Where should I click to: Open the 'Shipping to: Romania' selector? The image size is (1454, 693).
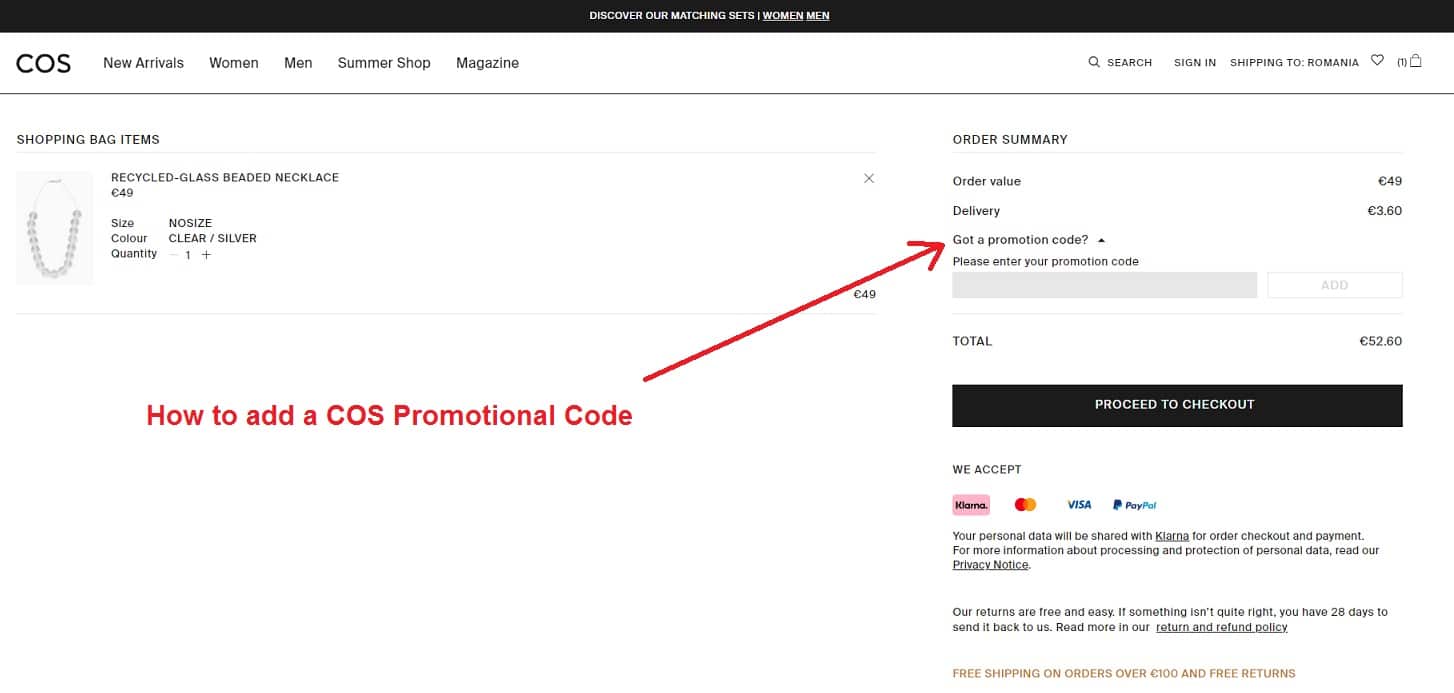click(x=1295, y=62)
